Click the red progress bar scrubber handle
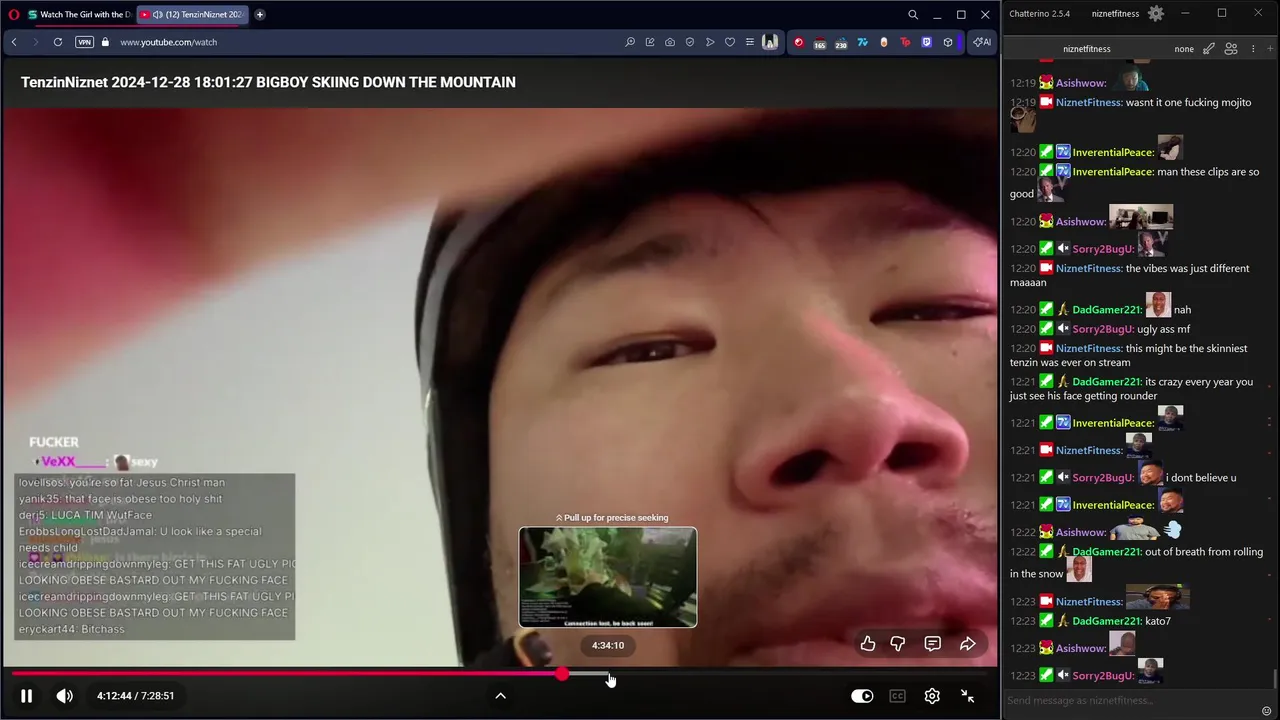Screen dimensions: 1280x720 click(562, 674)
